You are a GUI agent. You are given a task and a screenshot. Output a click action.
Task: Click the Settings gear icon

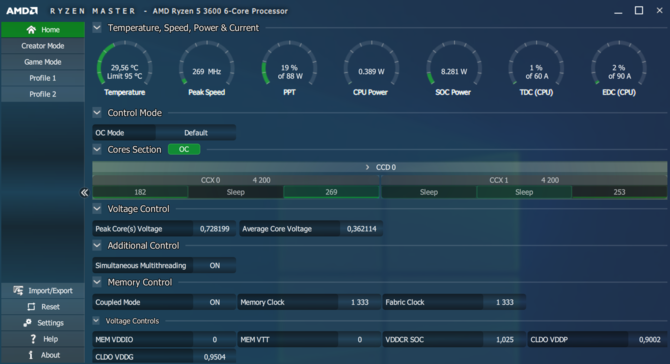(x=27, y=323)
